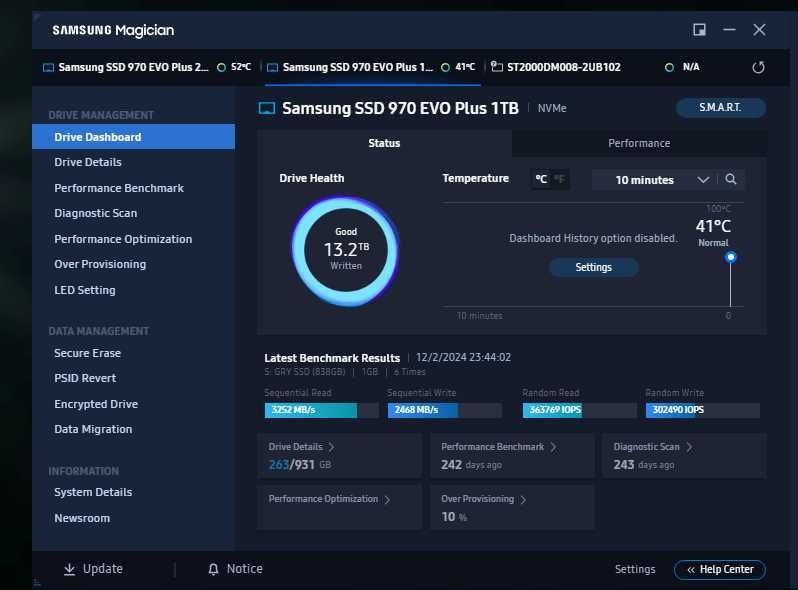Click the dashboard history Settings button
This screenshot has height=590, width=798.
[593, 267]
